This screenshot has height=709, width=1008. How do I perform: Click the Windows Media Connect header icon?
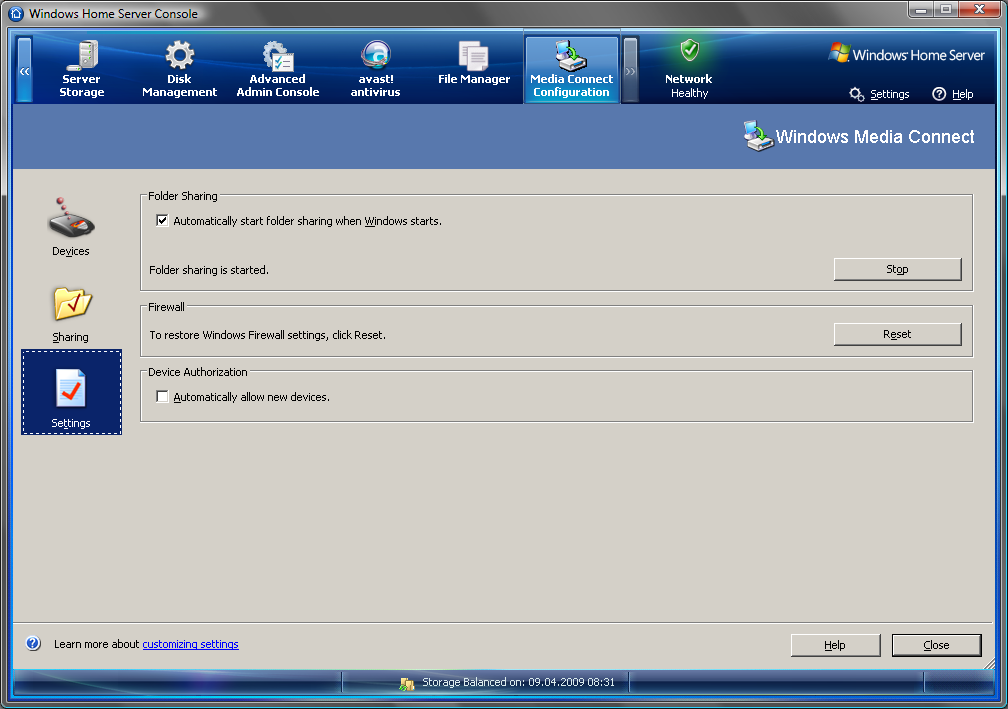758,136
